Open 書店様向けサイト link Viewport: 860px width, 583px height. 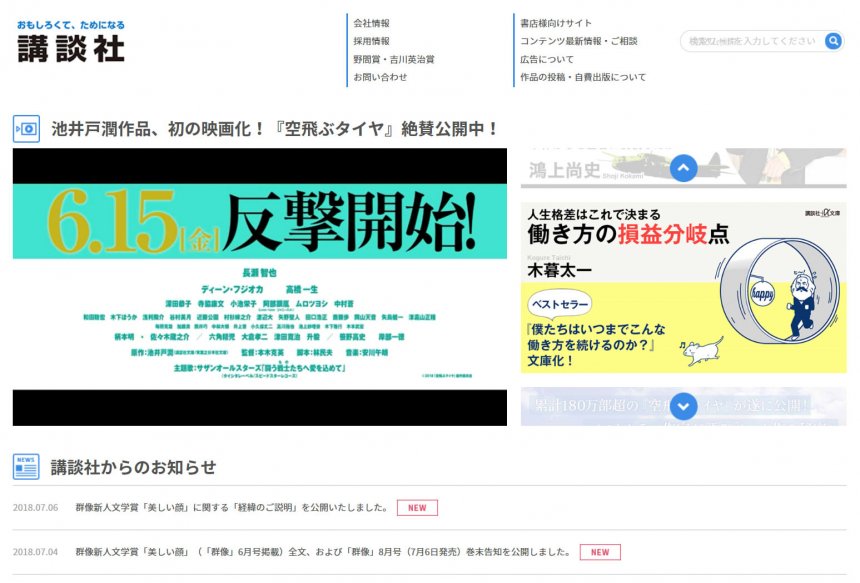pos(555,23)
